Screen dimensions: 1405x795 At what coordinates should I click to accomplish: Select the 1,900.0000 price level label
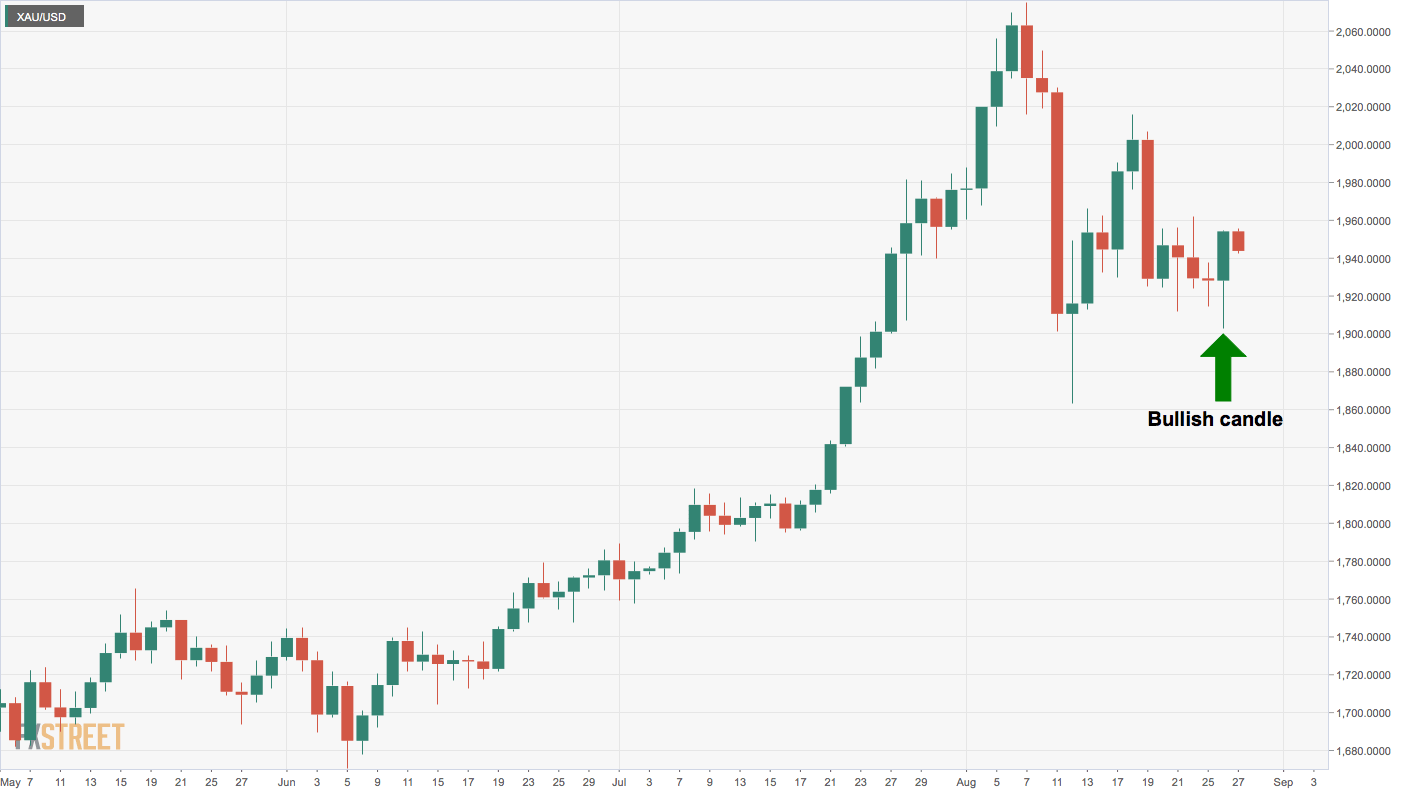pyautogui.click(x=1362, y=334)
